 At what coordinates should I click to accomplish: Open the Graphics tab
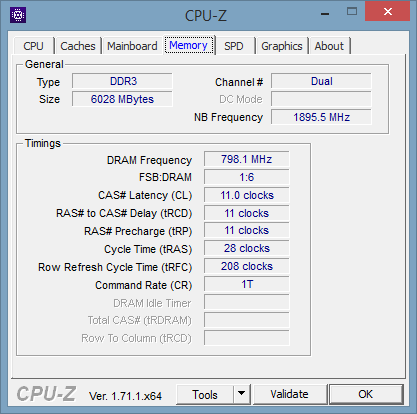coord(282,46)
